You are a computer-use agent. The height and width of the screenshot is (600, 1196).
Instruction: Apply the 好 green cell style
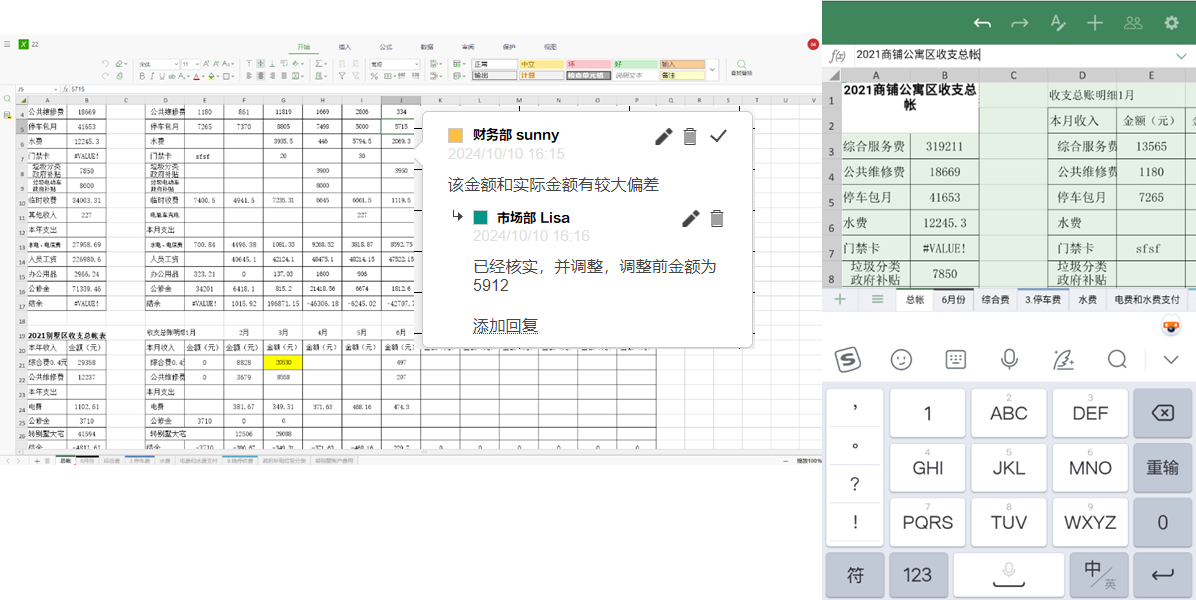(635, 65)
